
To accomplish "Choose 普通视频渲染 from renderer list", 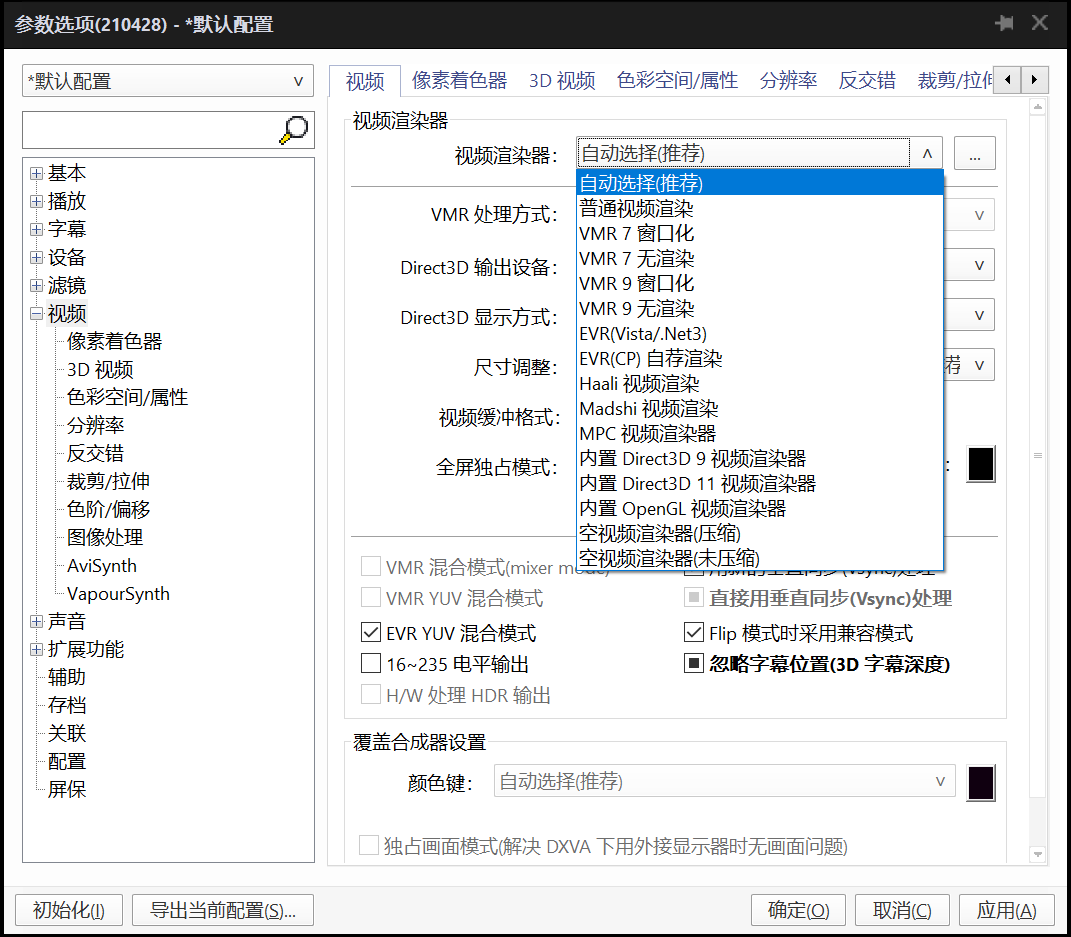I will coord(760,208).
